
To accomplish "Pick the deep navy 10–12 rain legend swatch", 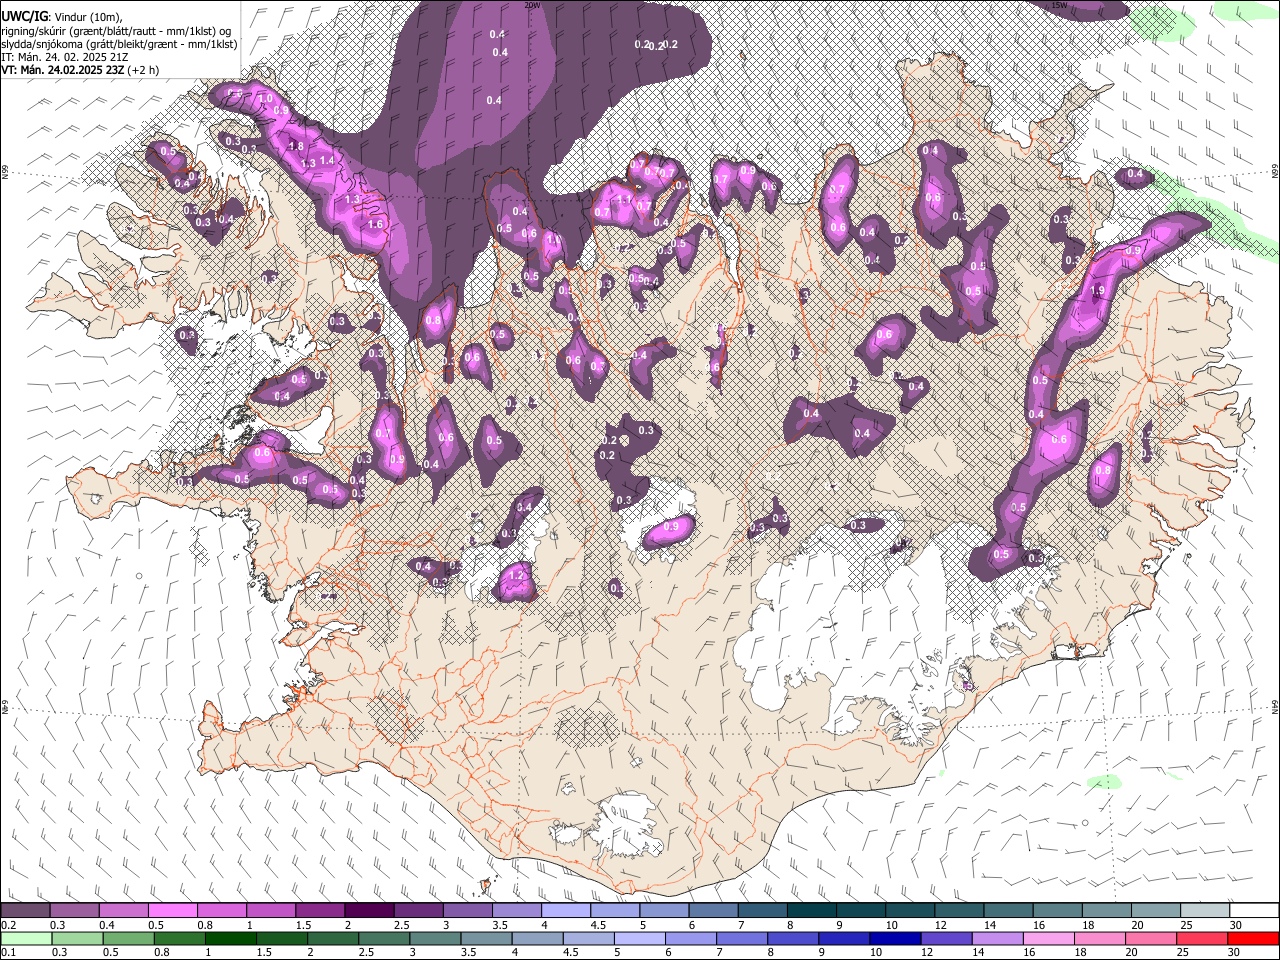I will 896,939.
